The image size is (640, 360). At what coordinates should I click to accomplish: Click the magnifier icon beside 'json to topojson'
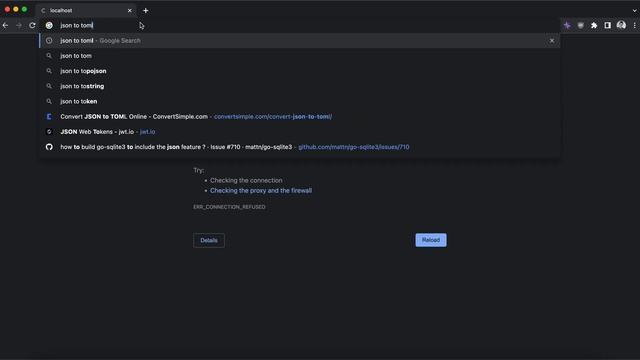(49, 71)
